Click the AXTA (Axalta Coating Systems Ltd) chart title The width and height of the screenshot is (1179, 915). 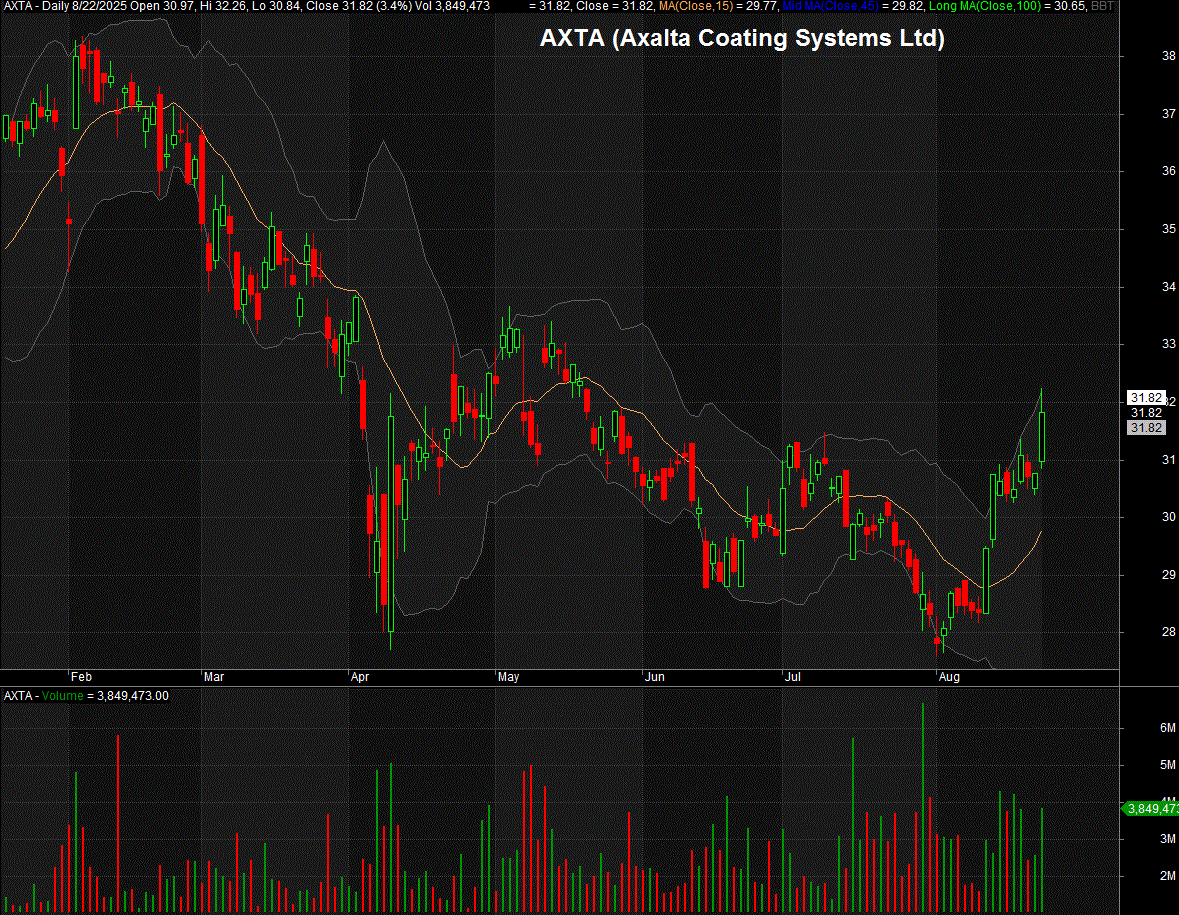click(x=742, y=38)
